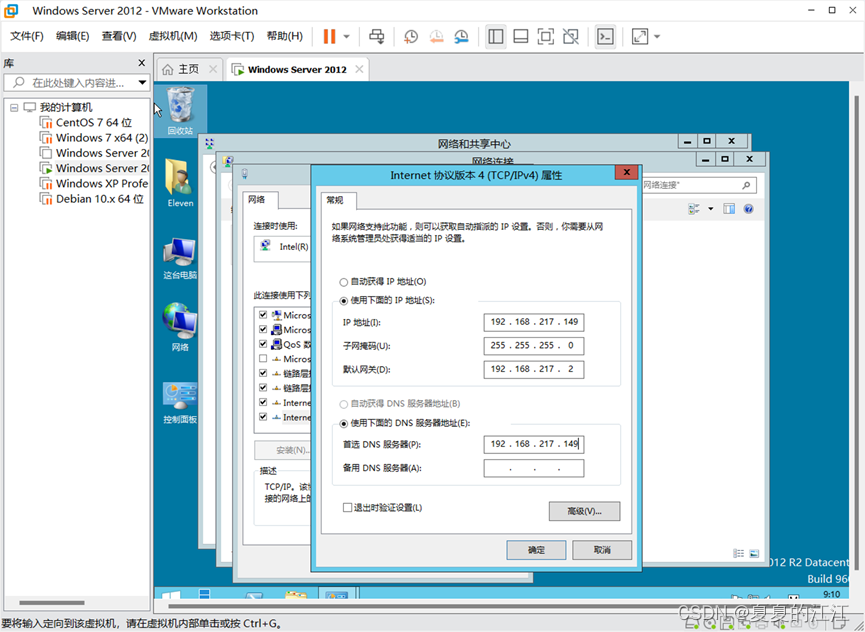
Task: Open the snapshot manager icon
Action: point(461,36)
